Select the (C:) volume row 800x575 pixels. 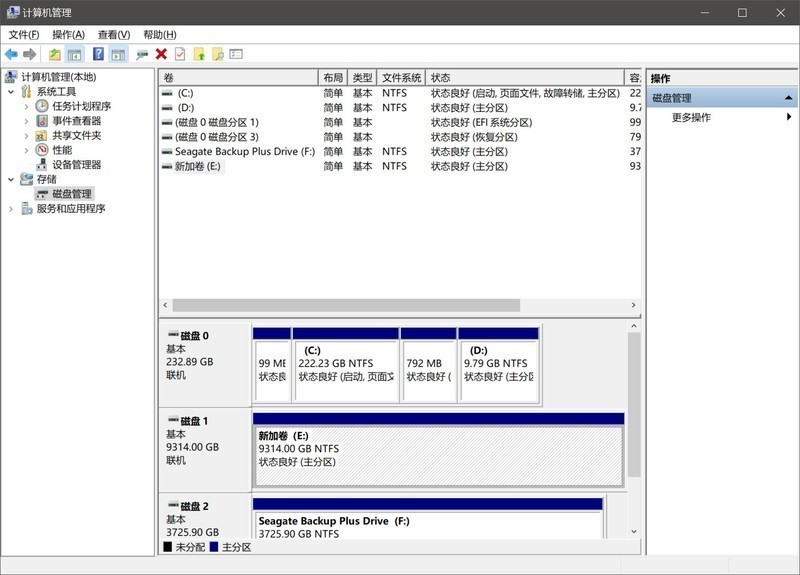400,93
